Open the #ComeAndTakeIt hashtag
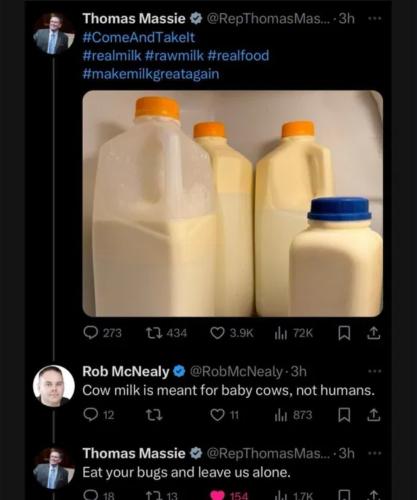 coord(139,37)
